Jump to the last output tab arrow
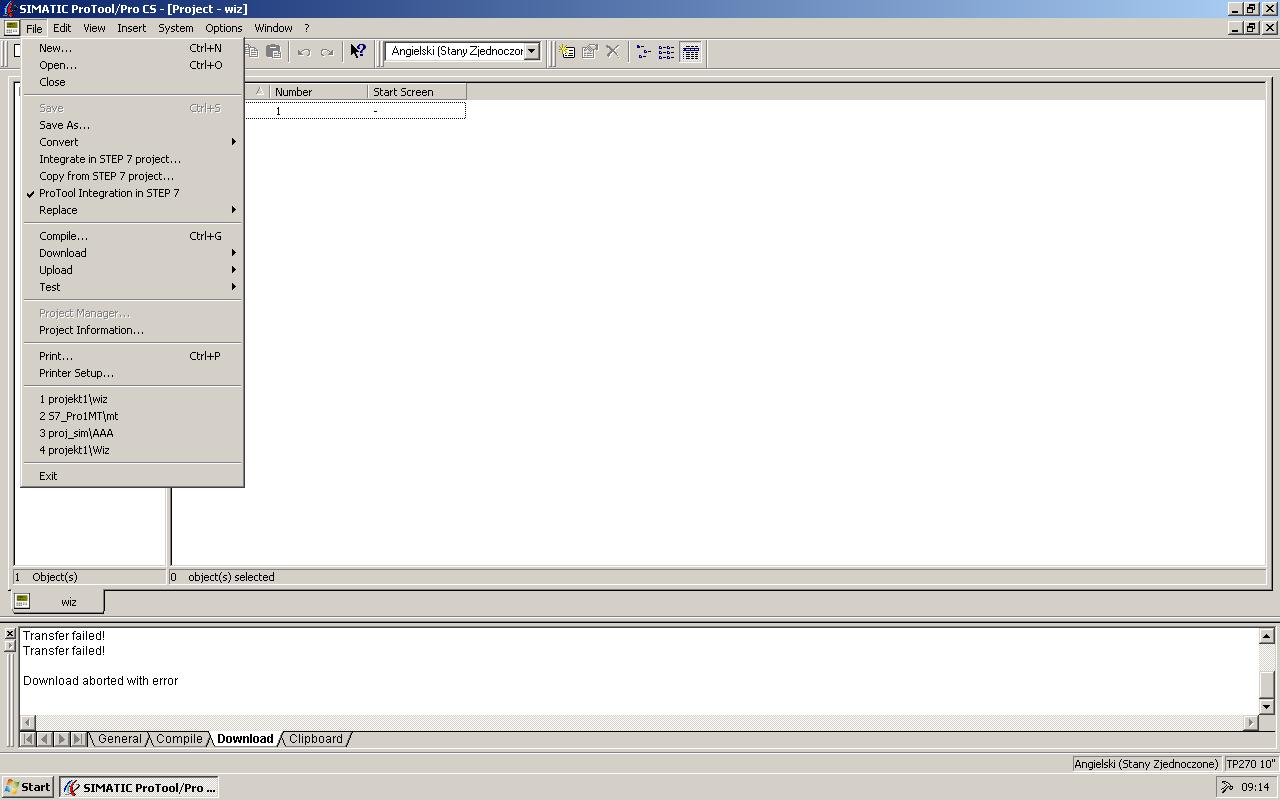 coord(78,739)
